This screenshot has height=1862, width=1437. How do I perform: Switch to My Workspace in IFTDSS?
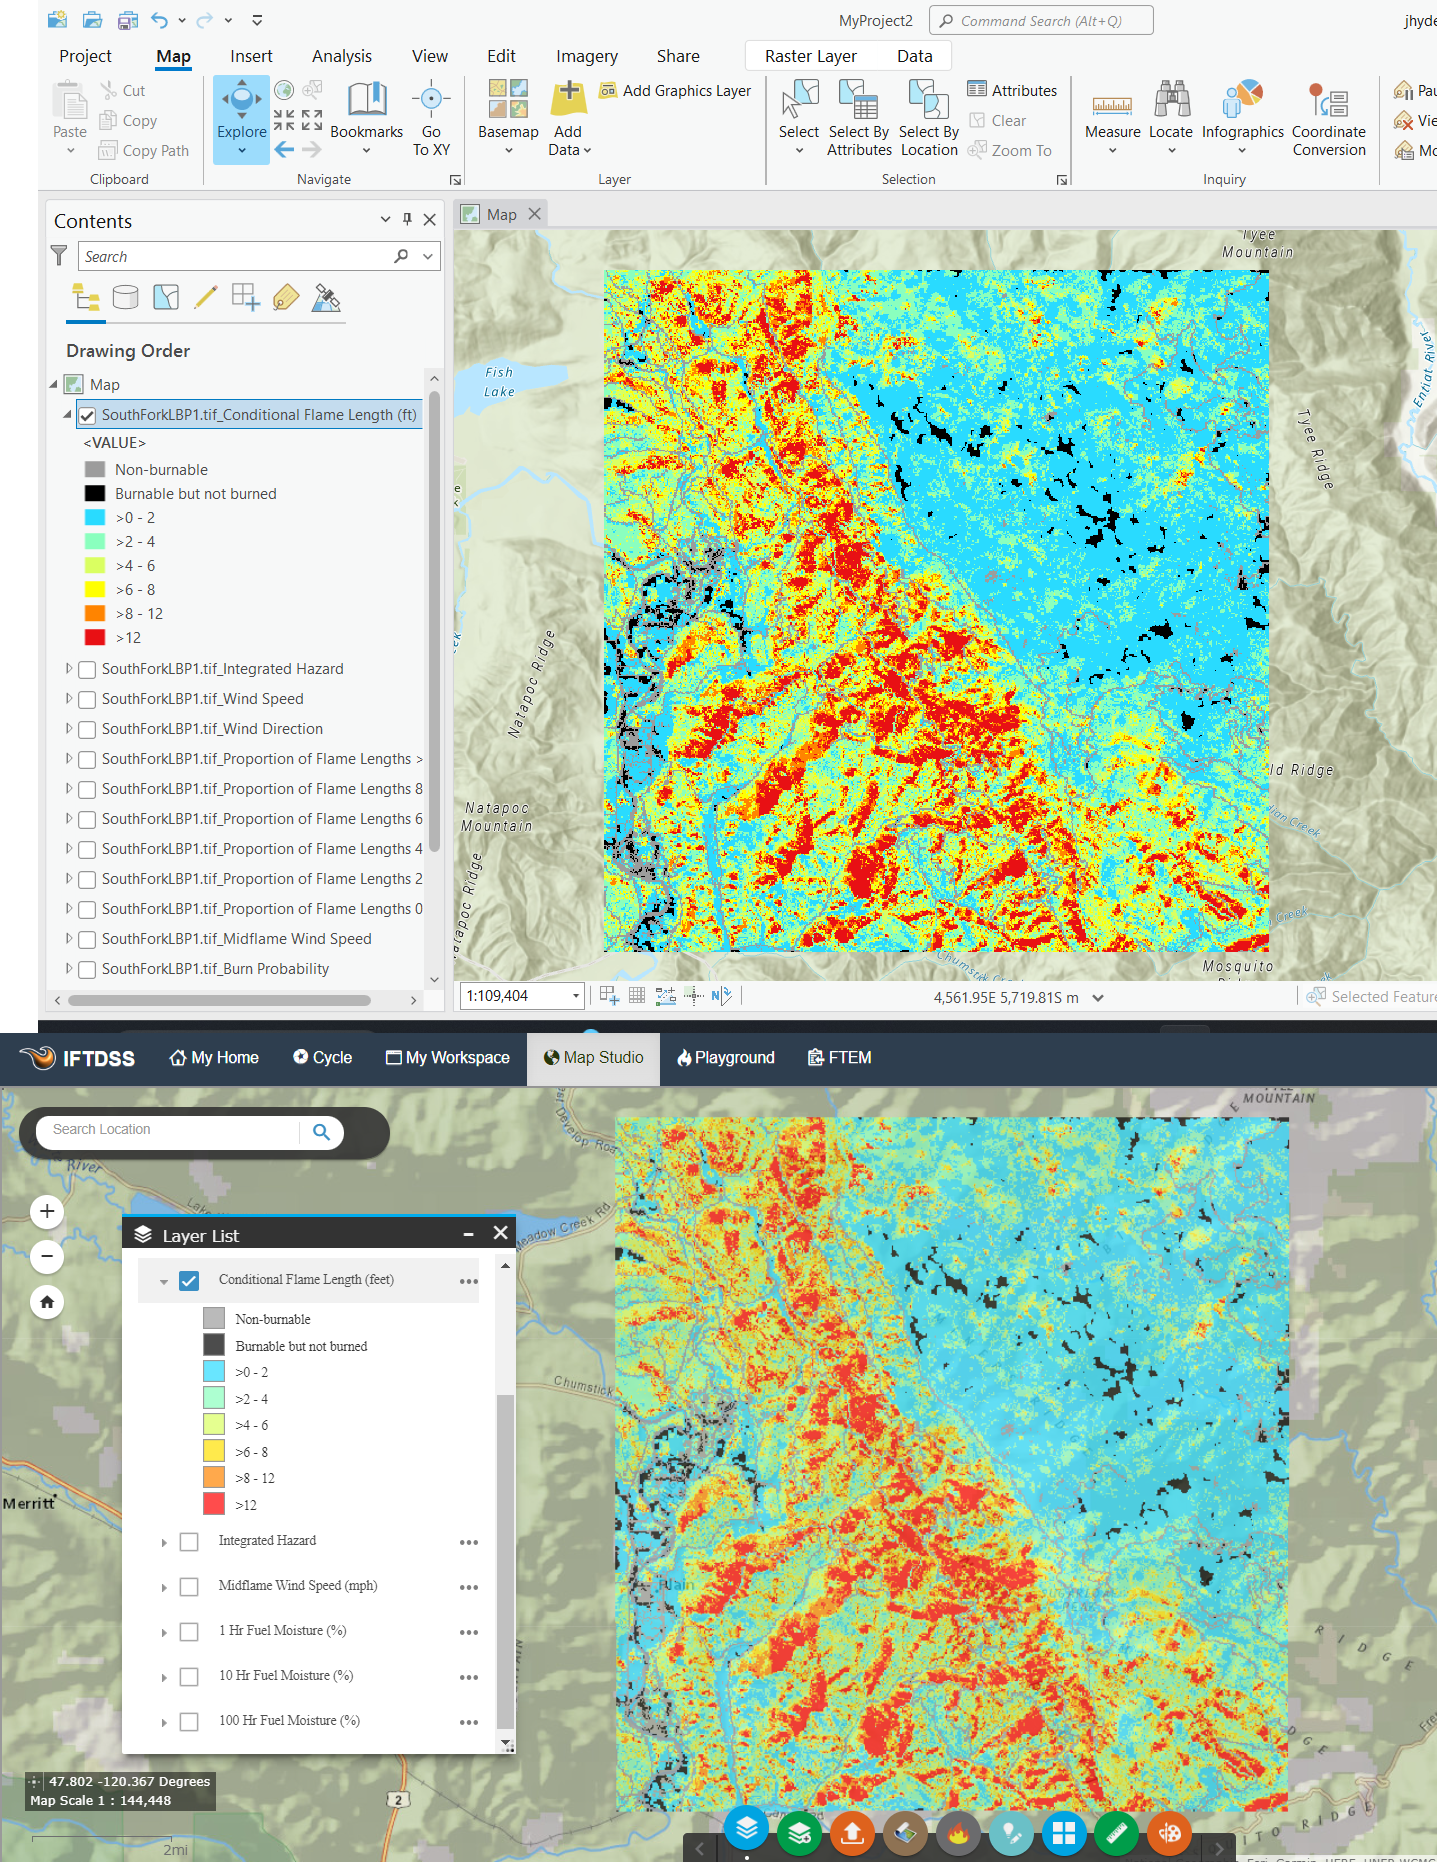click(x=448, y=1058)
